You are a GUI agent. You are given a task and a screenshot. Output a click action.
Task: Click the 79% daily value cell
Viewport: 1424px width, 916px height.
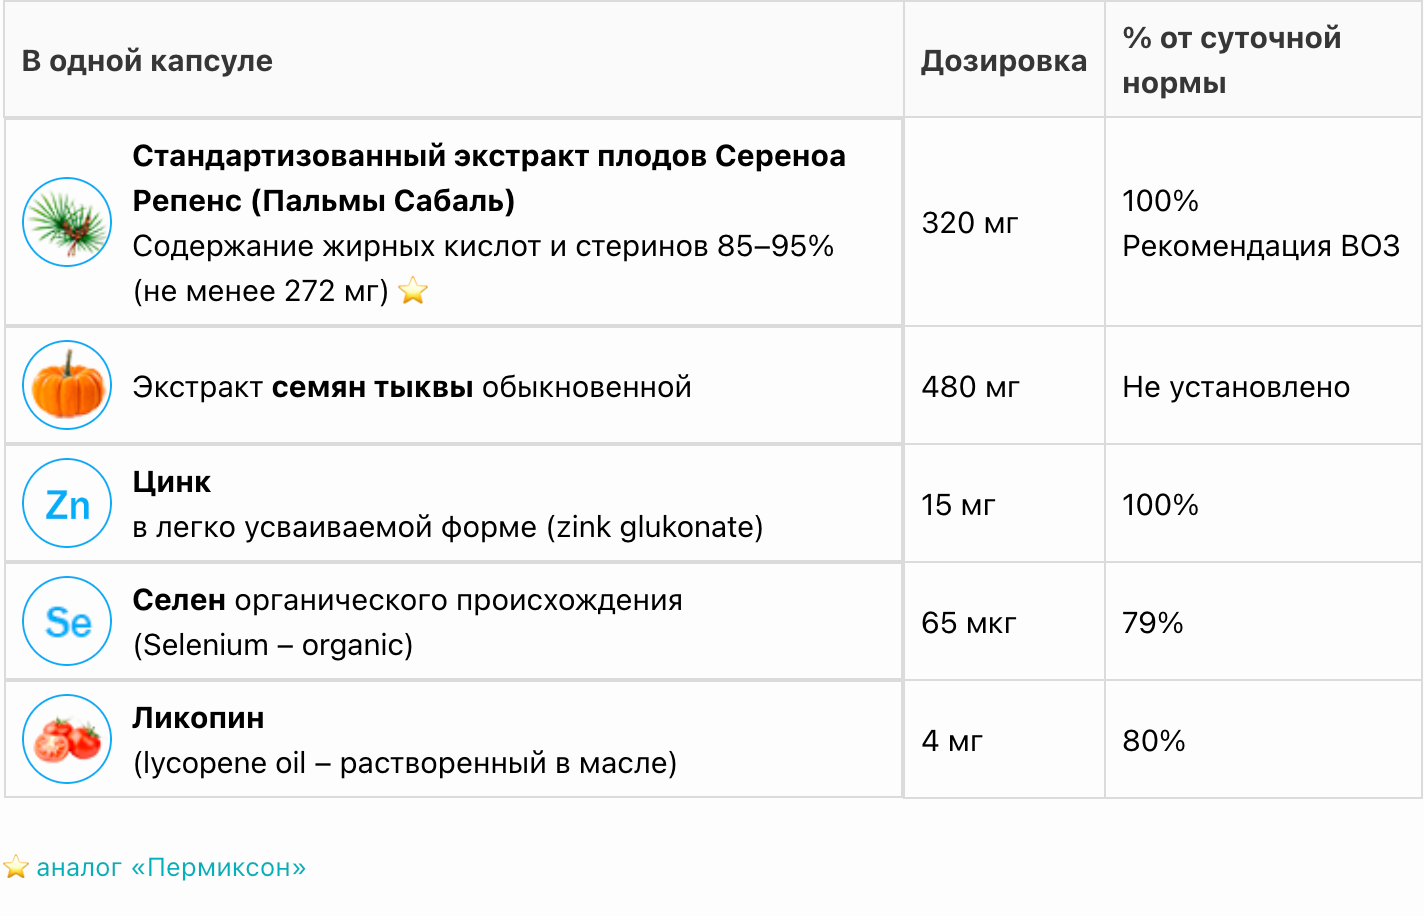tap(1153, 623)
